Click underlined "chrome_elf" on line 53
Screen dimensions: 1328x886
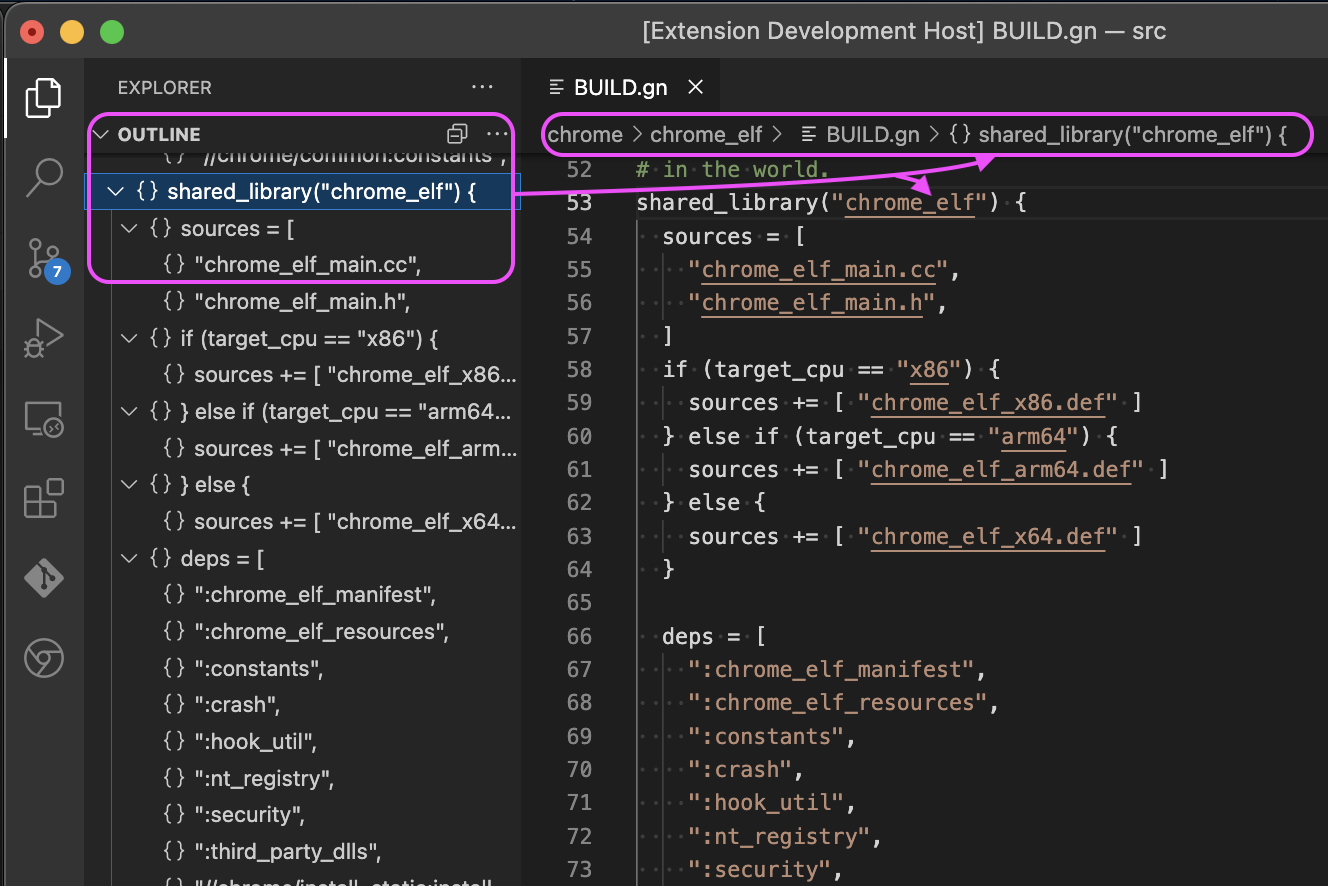tap(910, 203)
